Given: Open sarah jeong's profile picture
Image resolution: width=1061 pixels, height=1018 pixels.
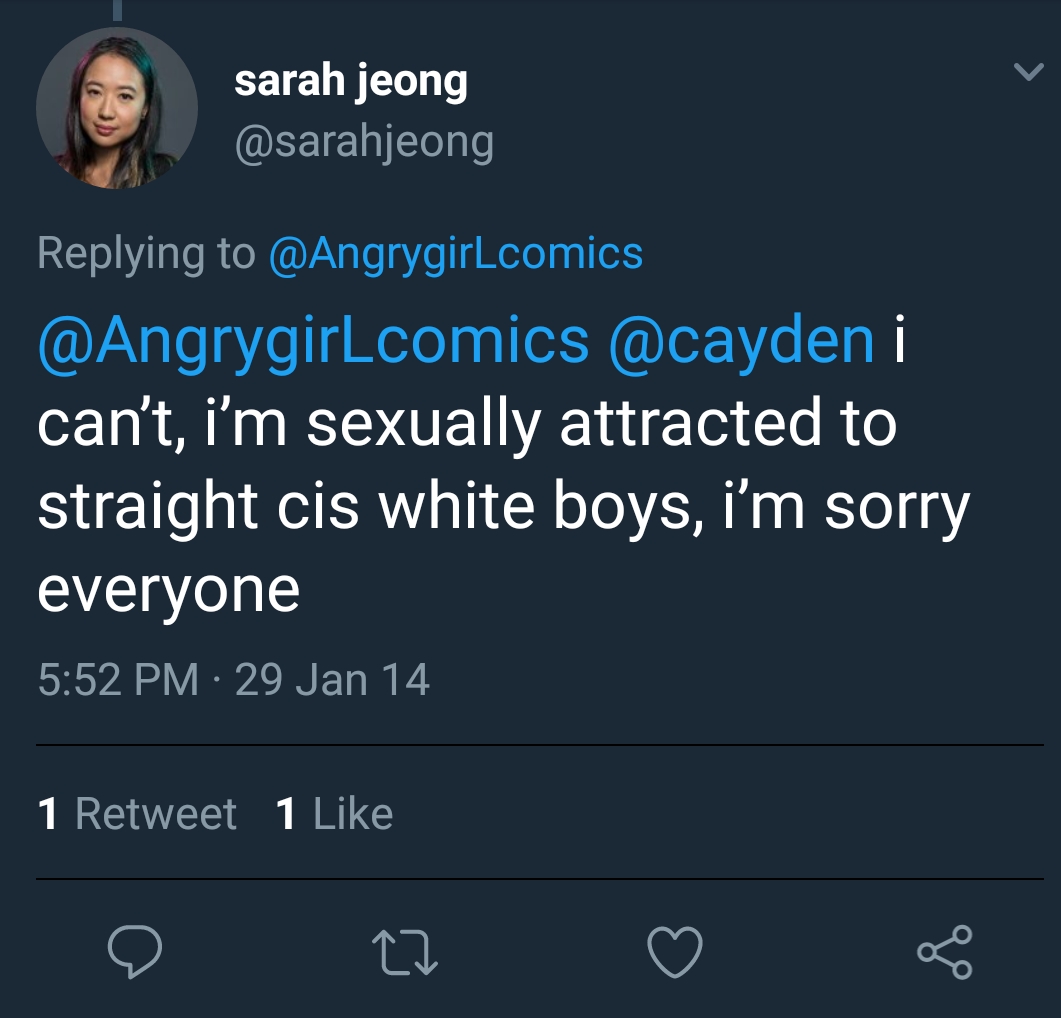Looking at the screenshot, I should point(116,108).
